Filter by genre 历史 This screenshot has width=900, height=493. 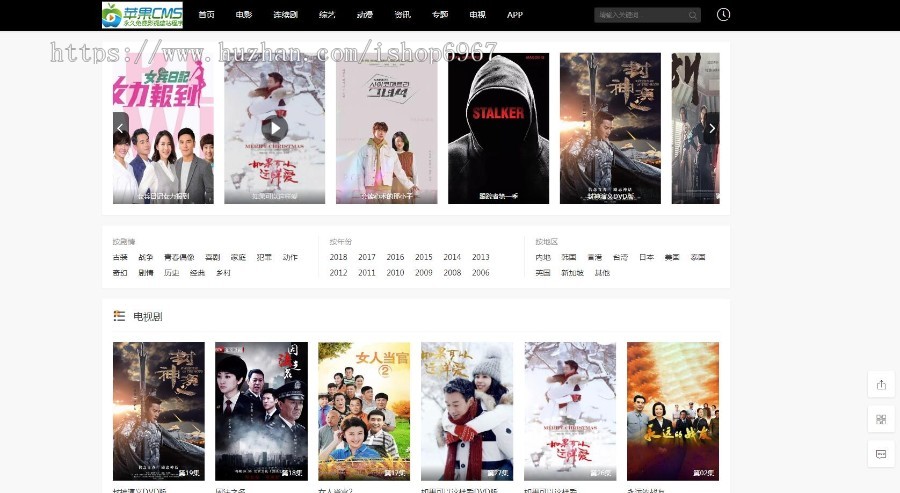(172, 273)
